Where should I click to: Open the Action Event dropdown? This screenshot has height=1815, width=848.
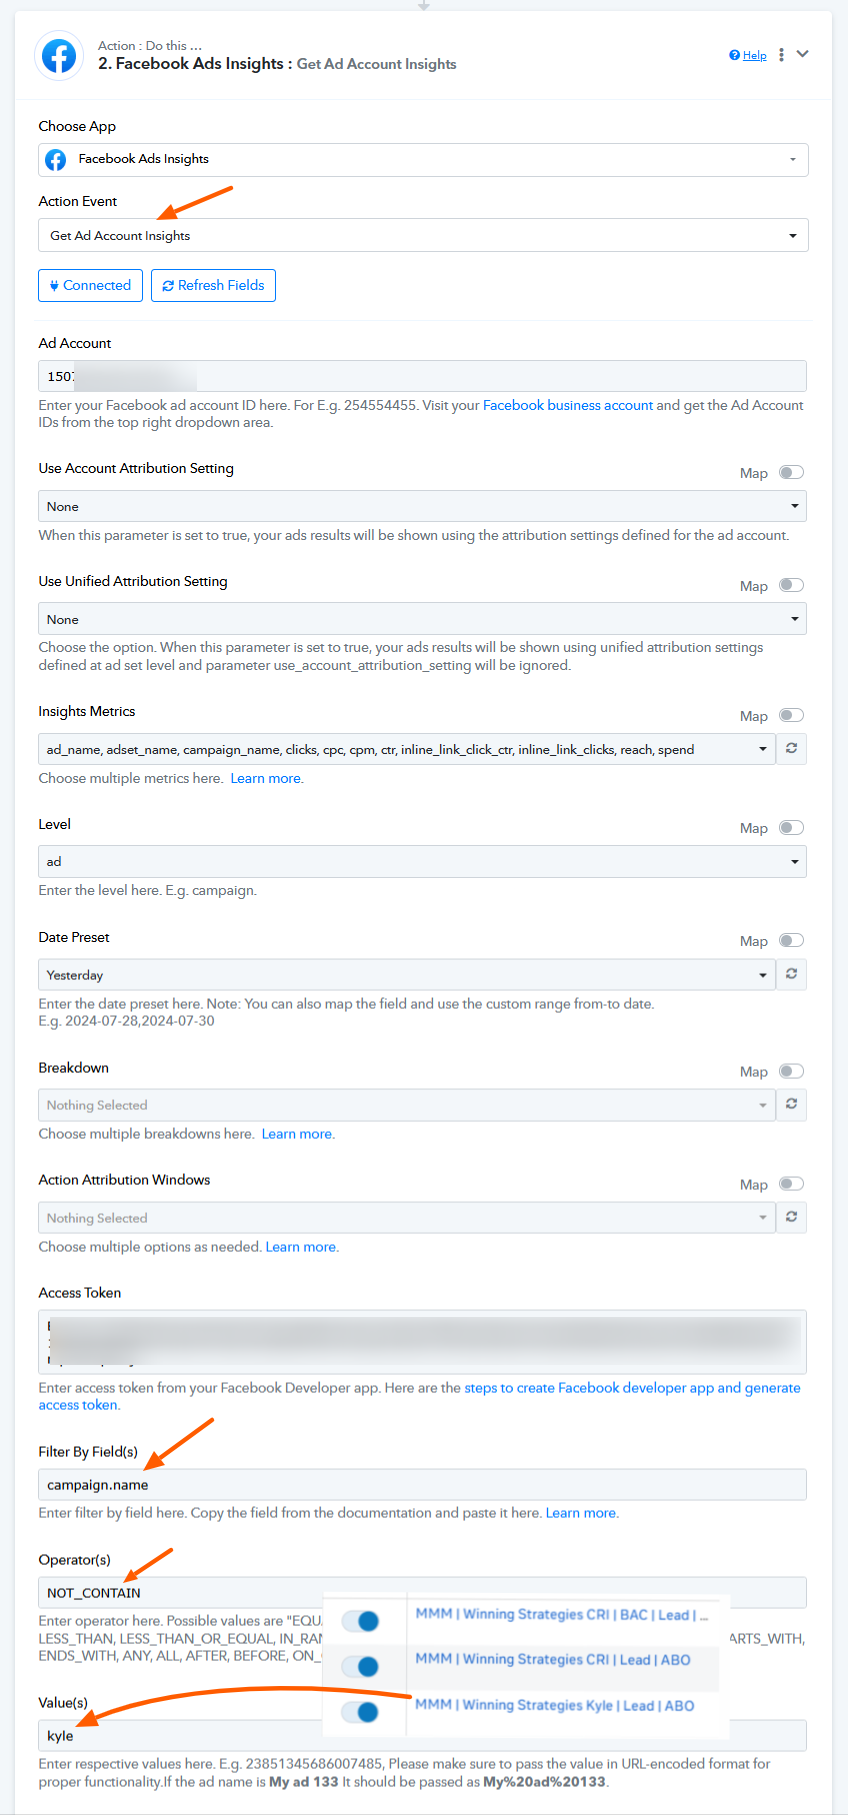point(422,236)
